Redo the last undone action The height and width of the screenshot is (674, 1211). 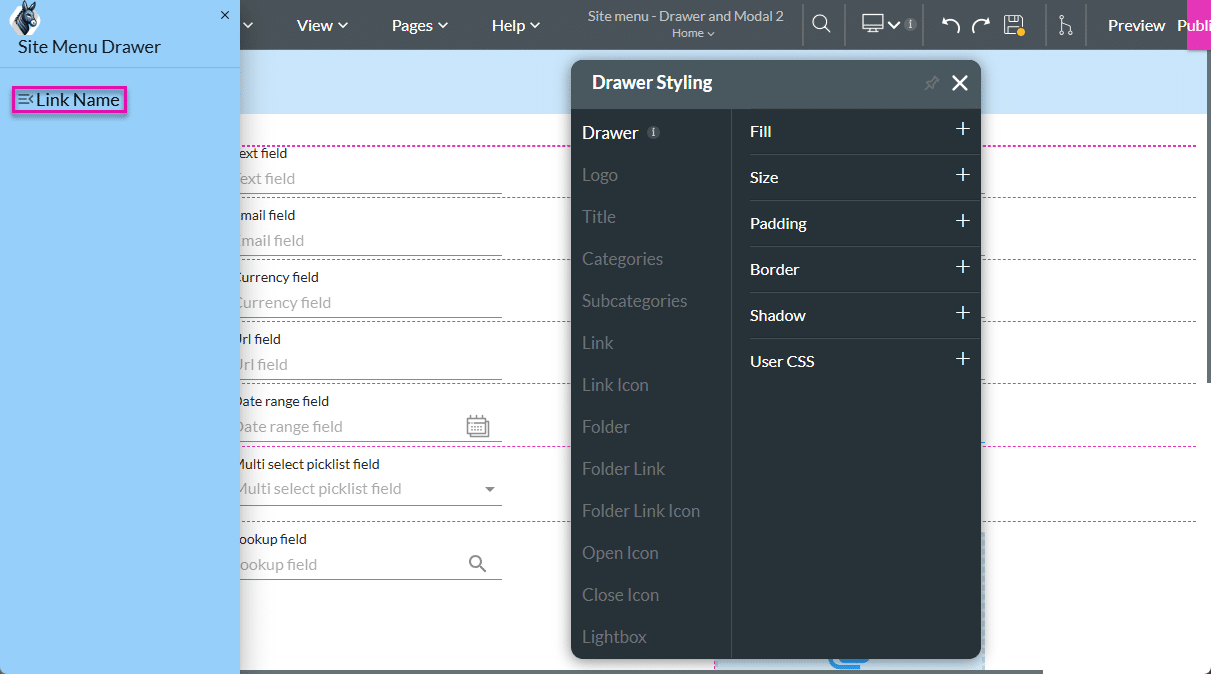click(x=981, y=25)
